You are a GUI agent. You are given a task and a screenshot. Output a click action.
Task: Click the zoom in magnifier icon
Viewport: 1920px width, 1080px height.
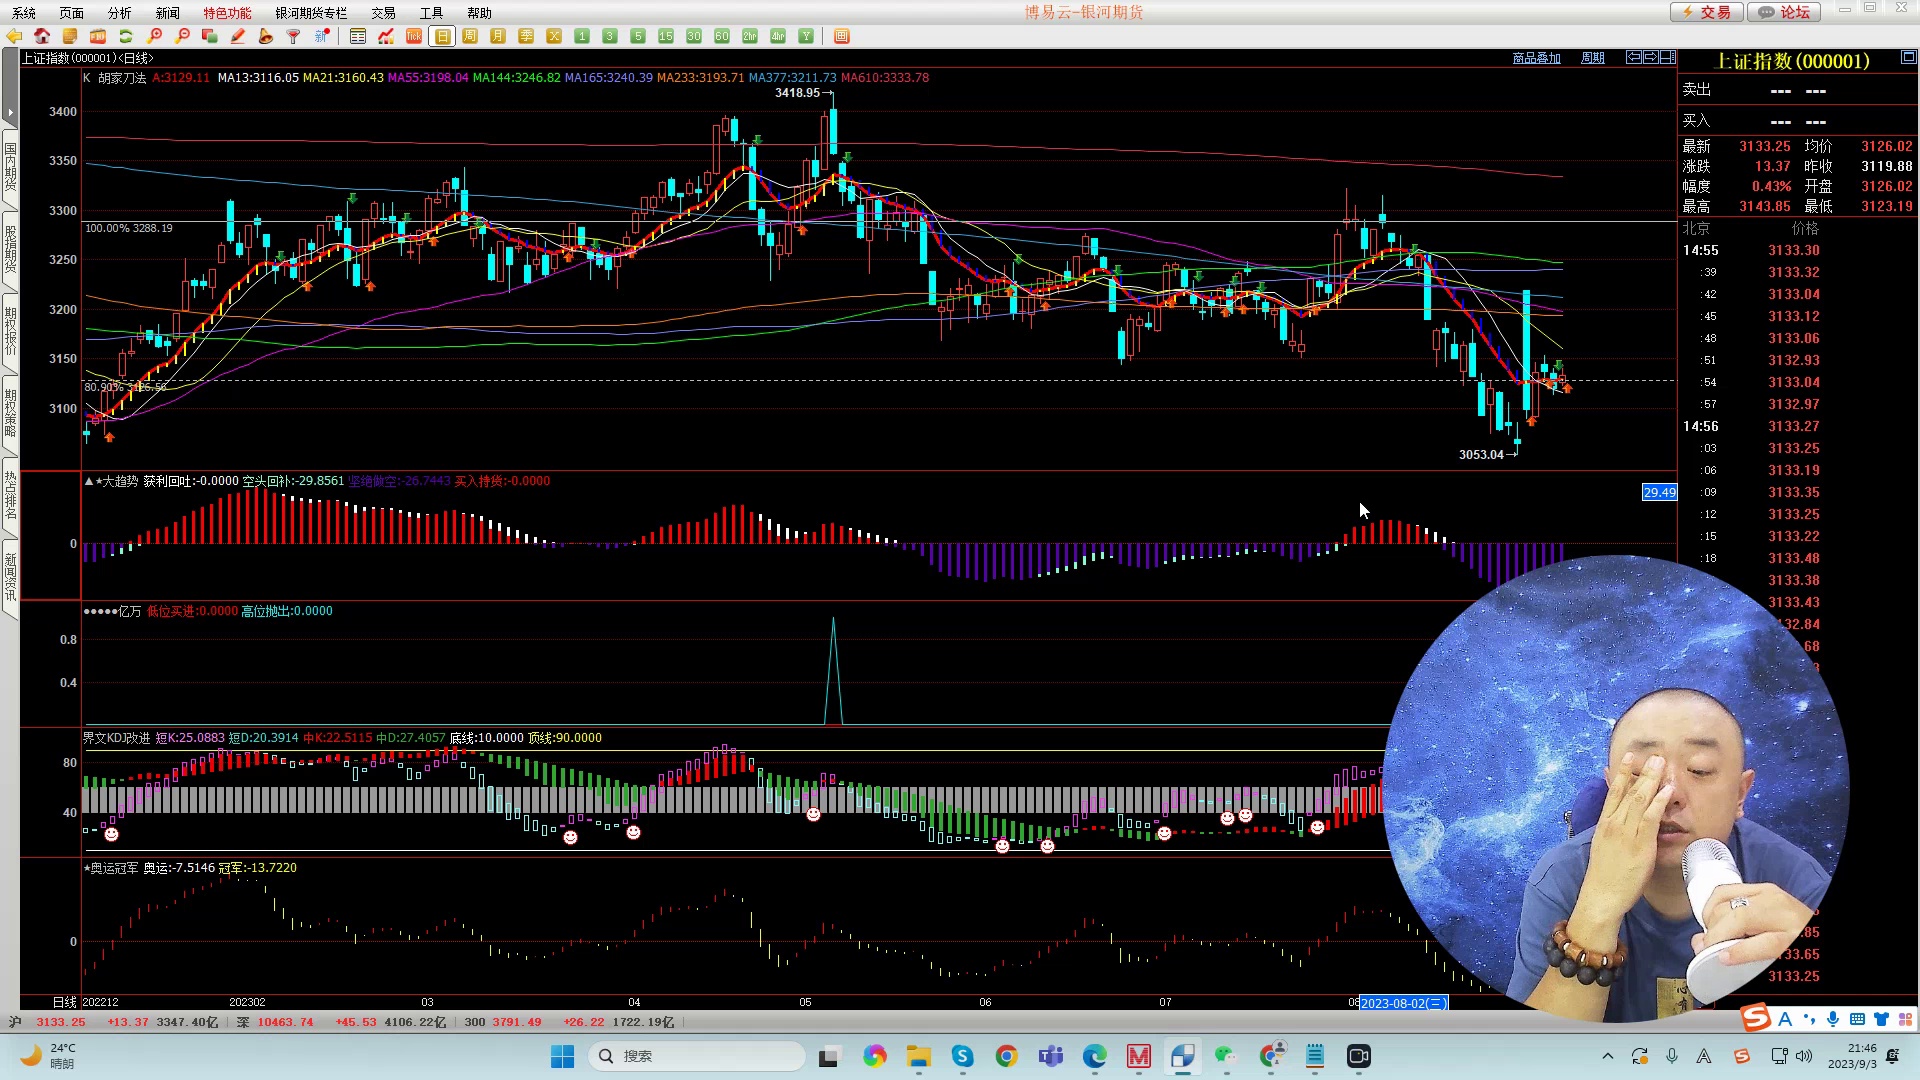click(154, 36)
